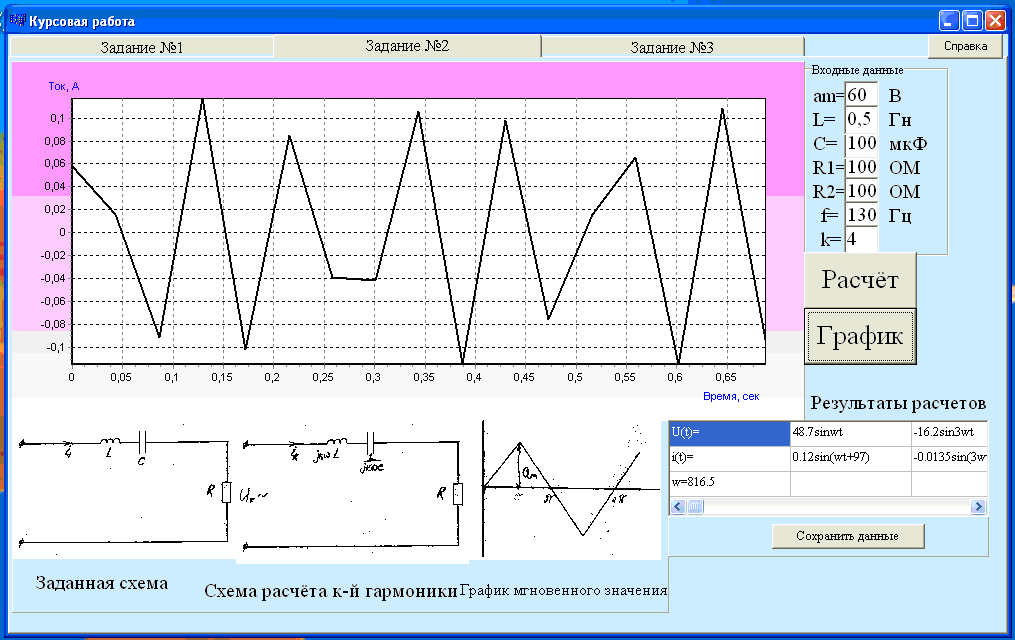This screenshot has width=1015, height=640.
Task: Edit the f frequency input field
Action: (x=862, y=215)
